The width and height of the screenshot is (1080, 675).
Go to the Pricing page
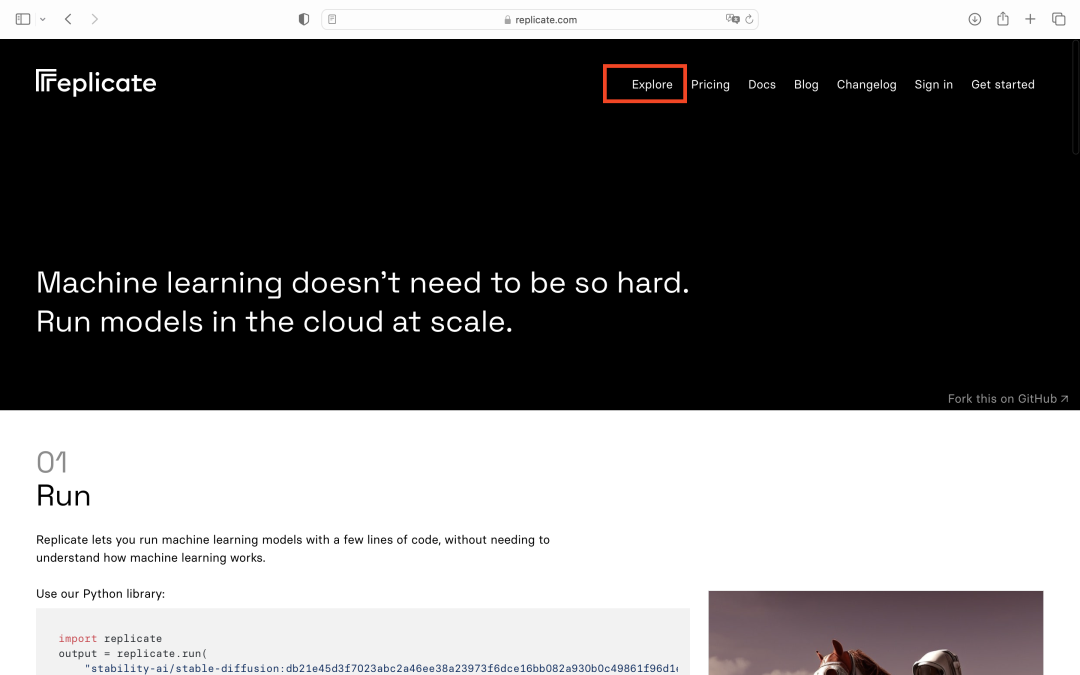click(710, 85)
